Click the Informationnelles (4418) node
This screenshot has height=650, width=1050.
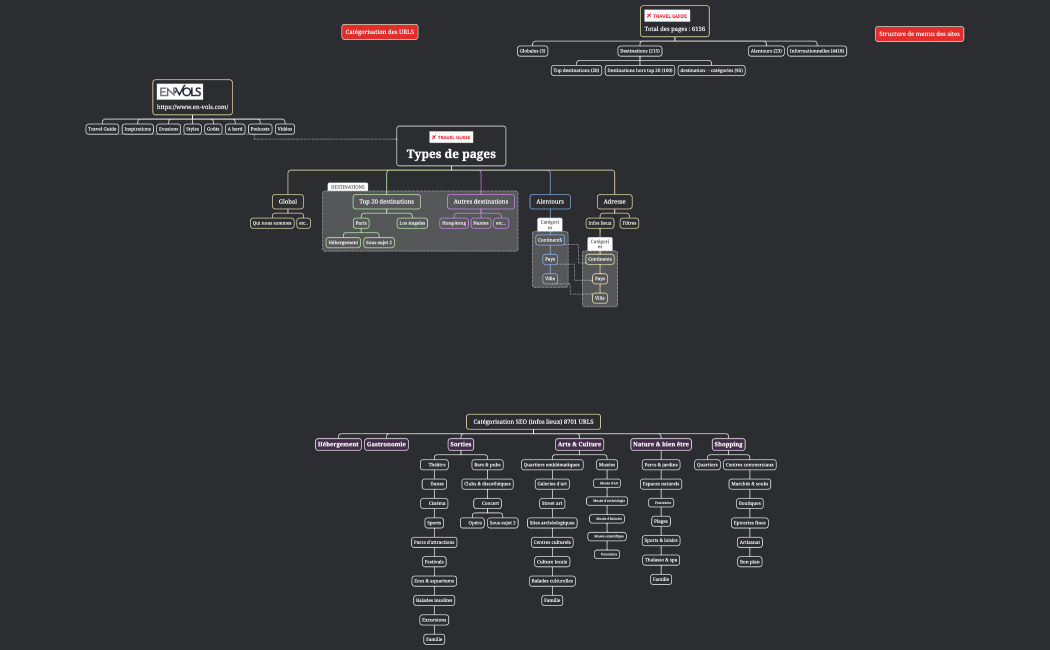click(x=817, y=51)
